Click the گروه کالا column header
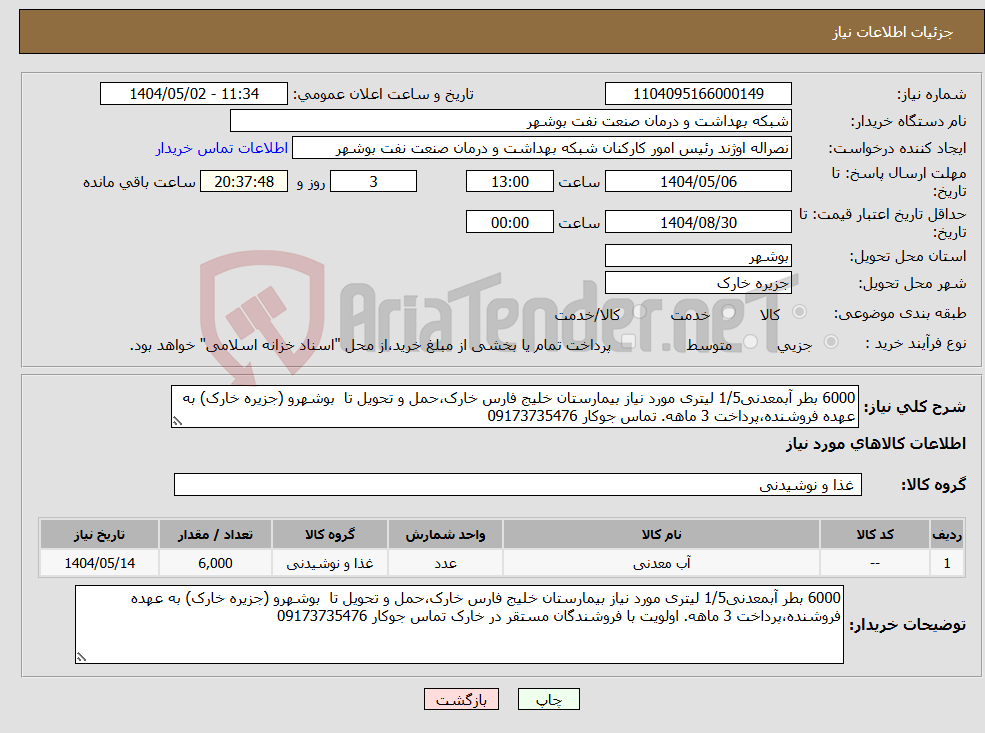Screen dimensions: 985x733 click(330, 535)
